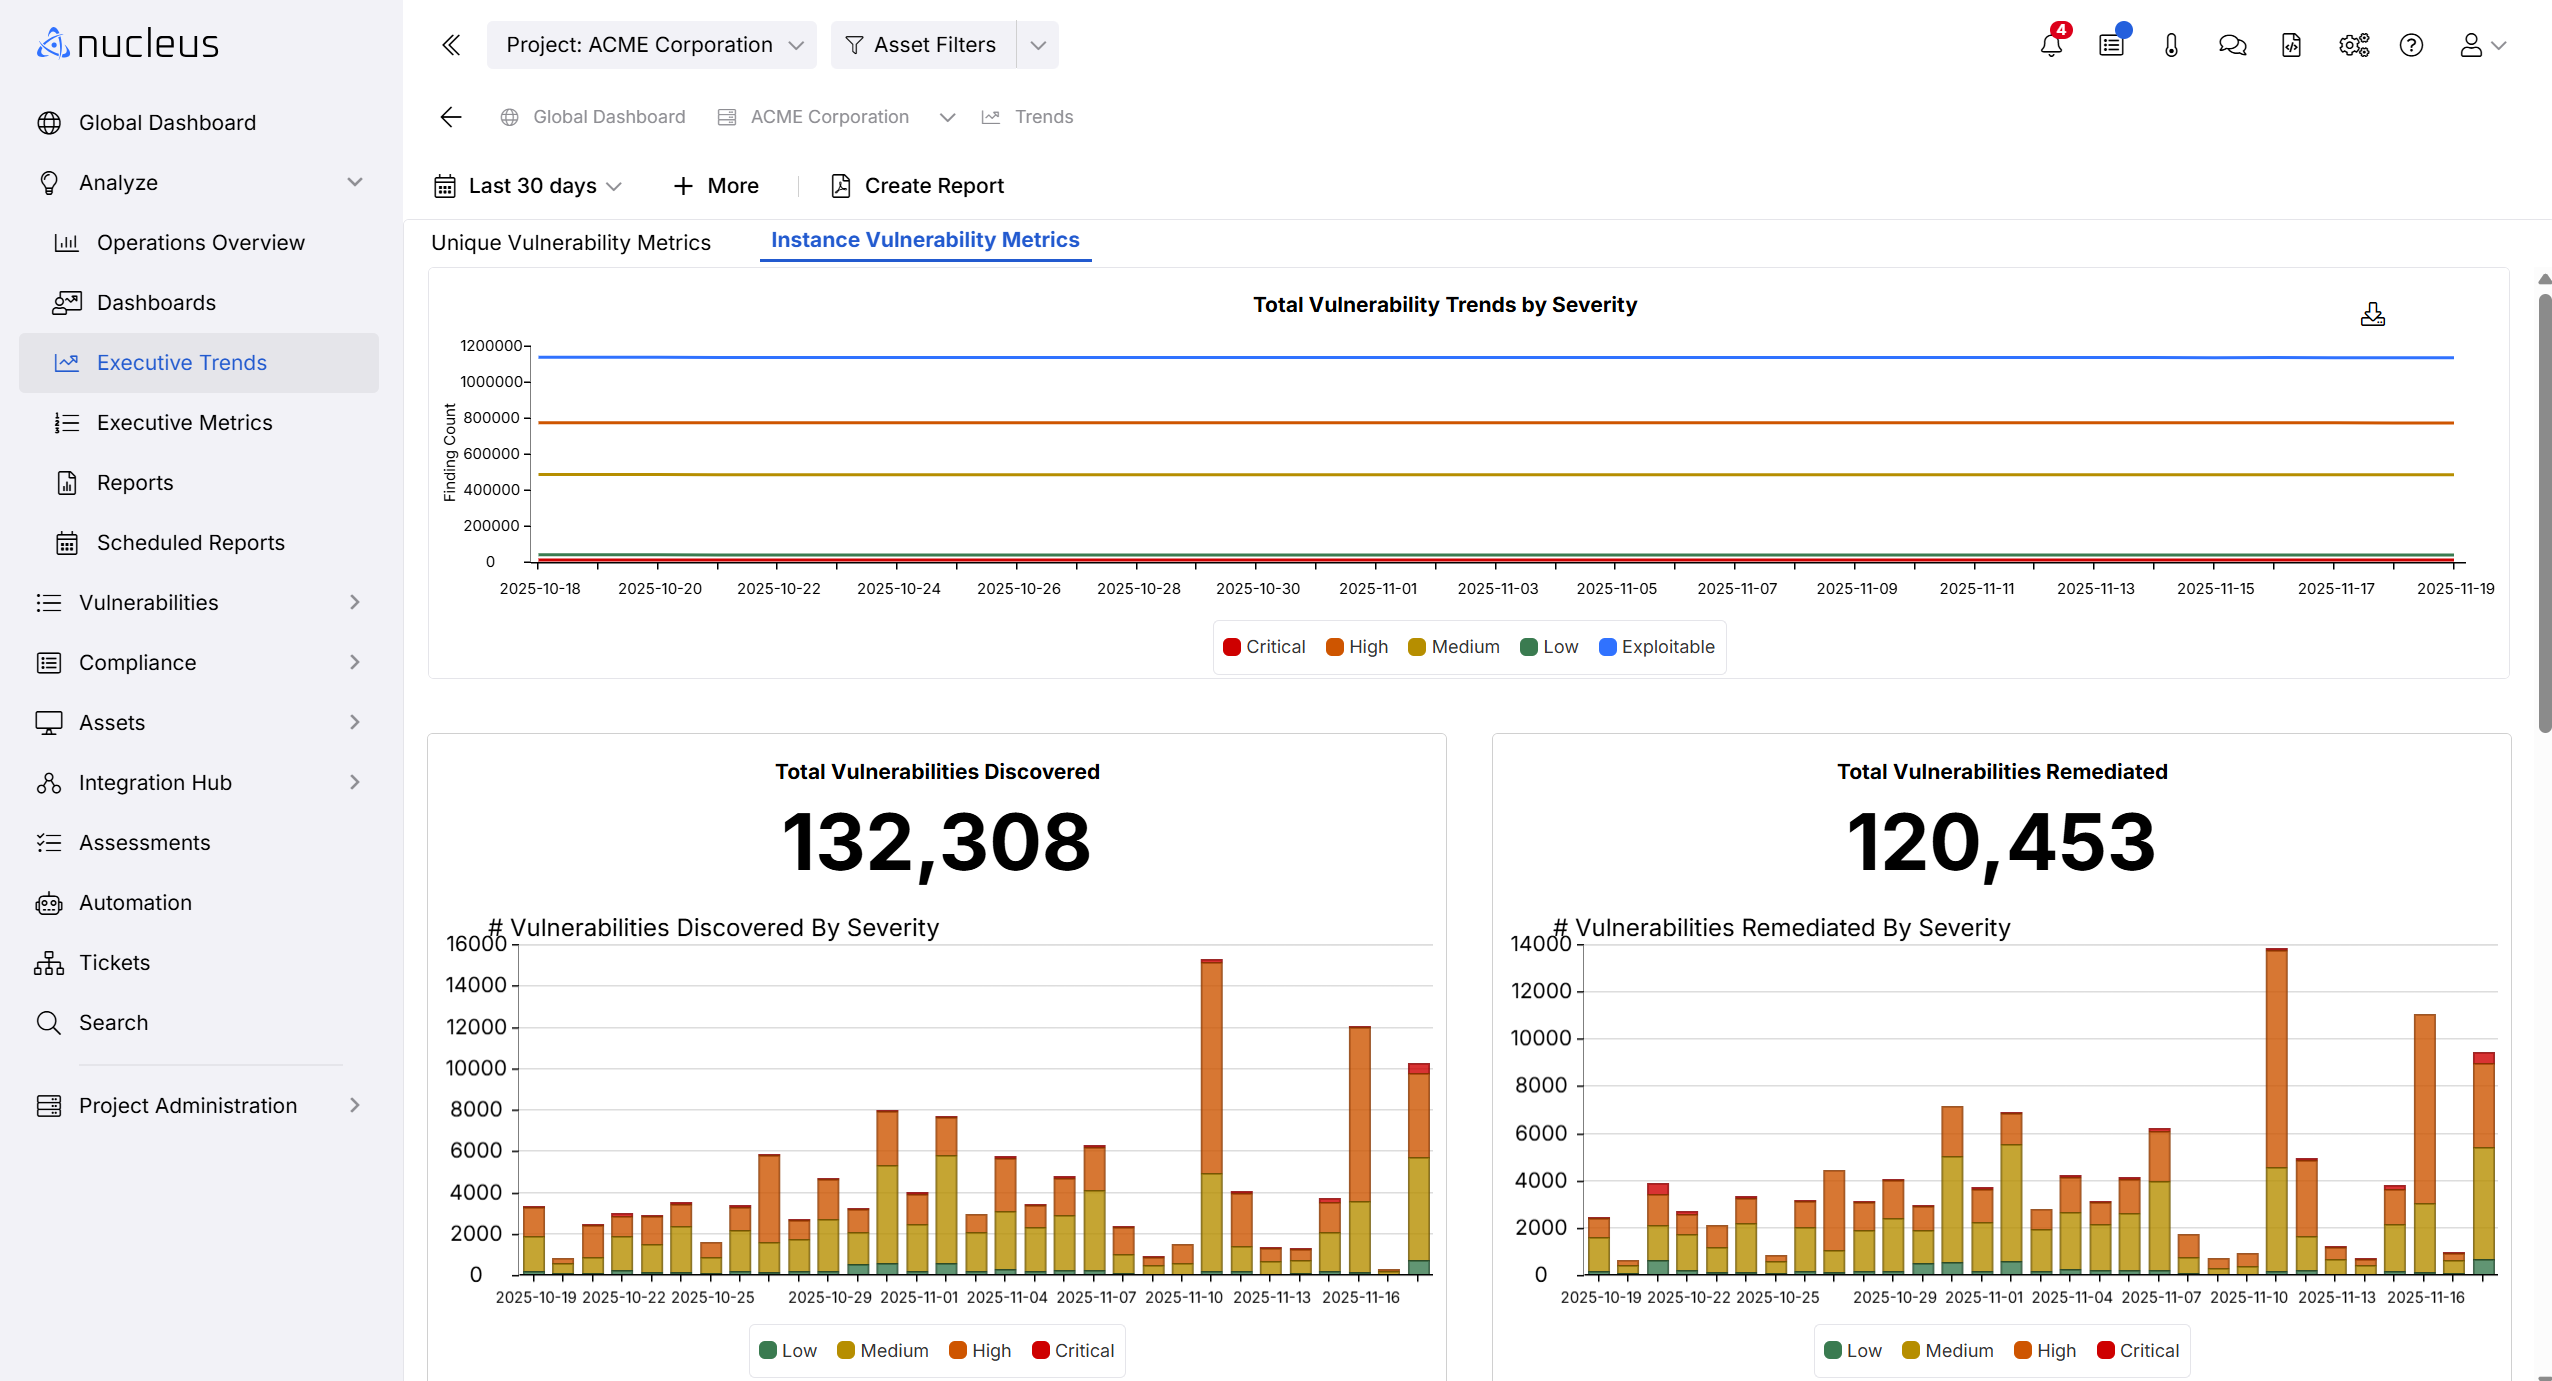Click the help question mark icon
The image size is (2552, 1381).
coord(2412,45)
